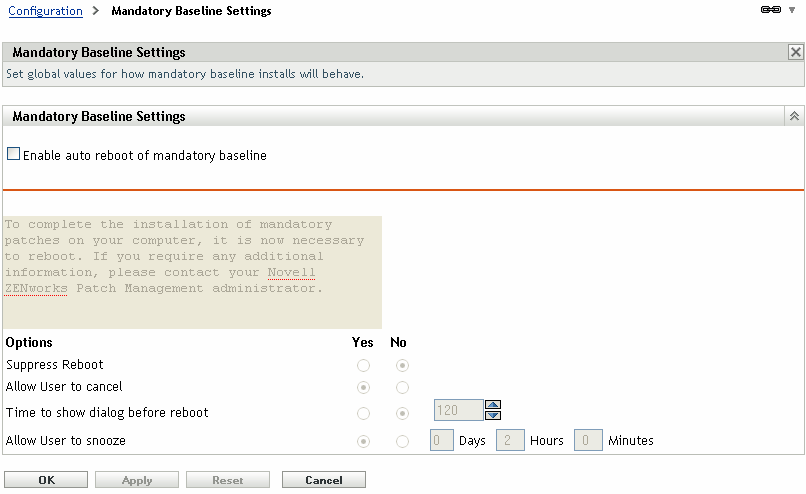The height and width of the screenshot is (494, 806).
Task: Click the chain link icon at top right
Action: point(770,10)
